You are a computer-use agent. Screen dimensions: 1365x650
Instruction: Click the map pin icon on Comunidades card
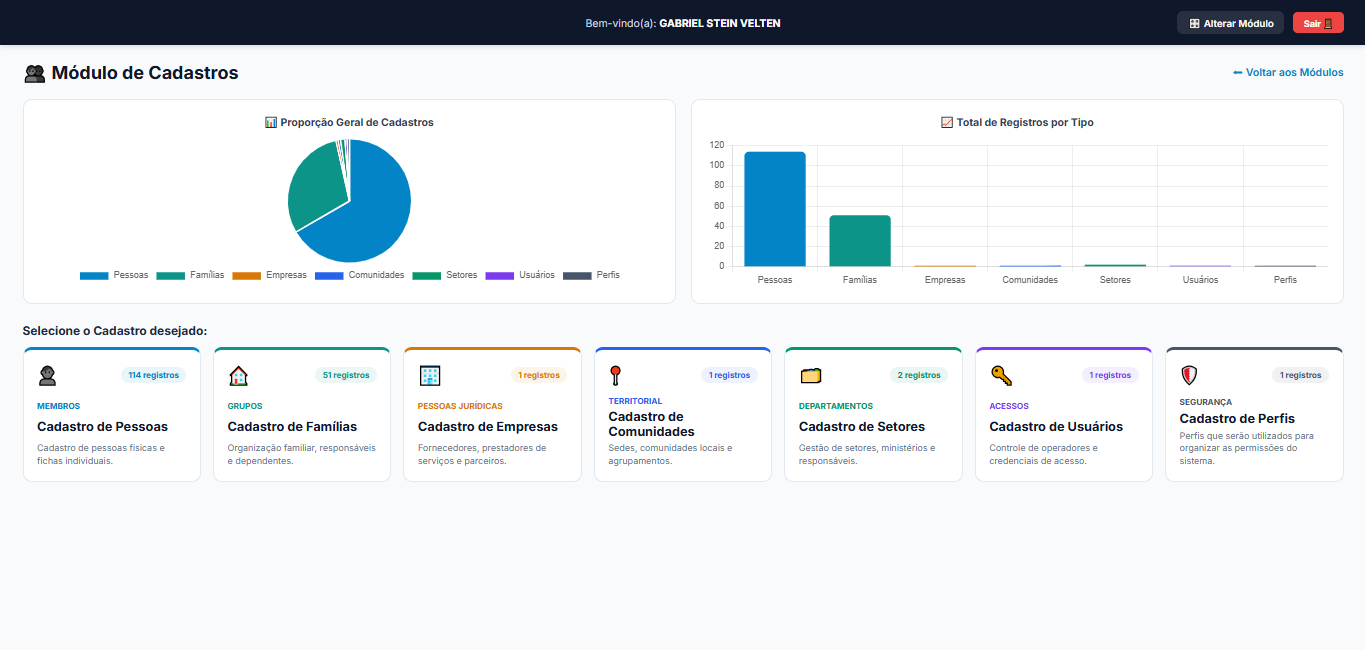coord(616,375)
